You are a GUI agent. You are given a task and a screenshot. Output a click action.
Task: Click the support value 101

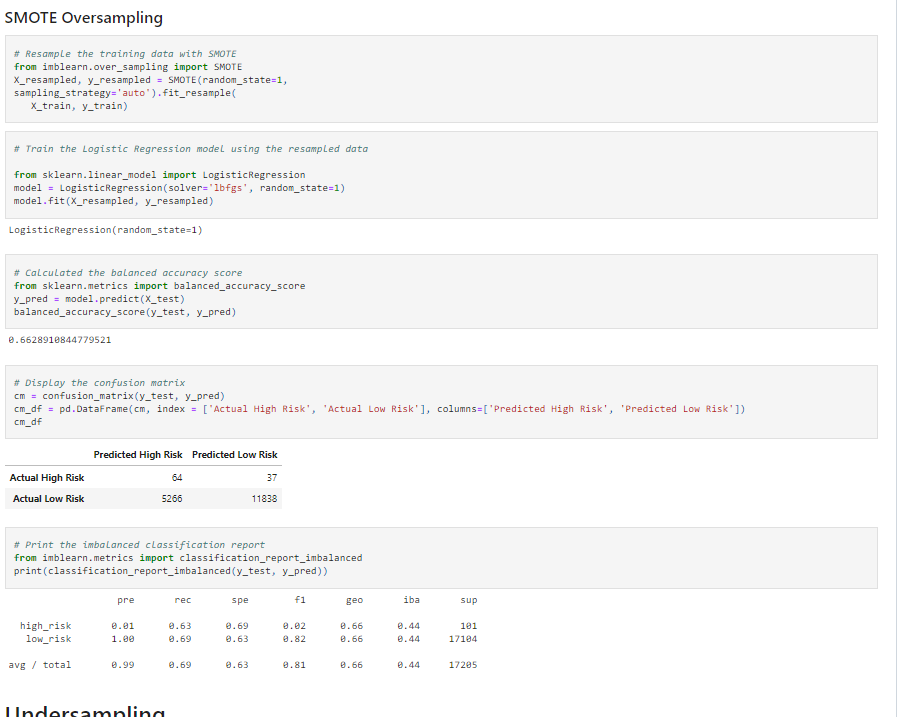[x=469, y=626]
